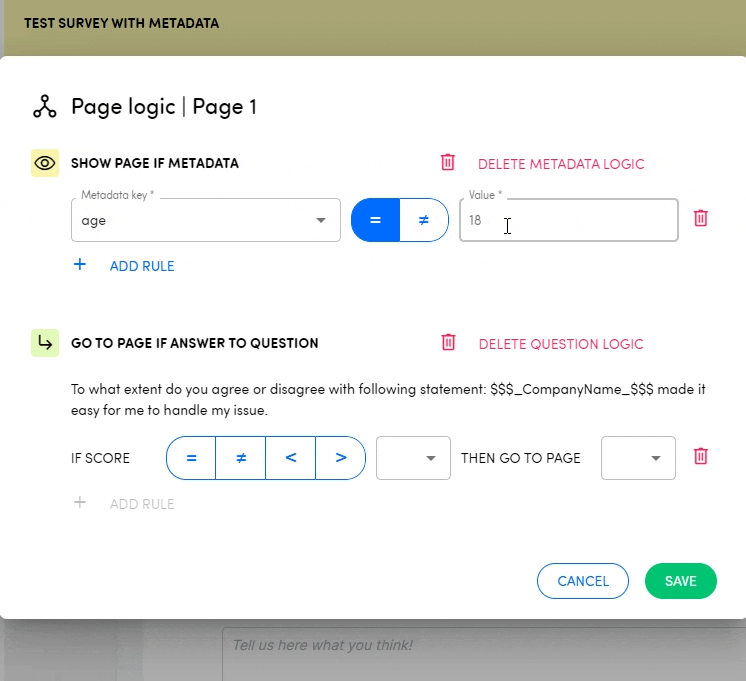Image resolution: width=746 pixels, height=681 pixels.
Task: Choose the greater-than score operator
Action: (341, 458)
